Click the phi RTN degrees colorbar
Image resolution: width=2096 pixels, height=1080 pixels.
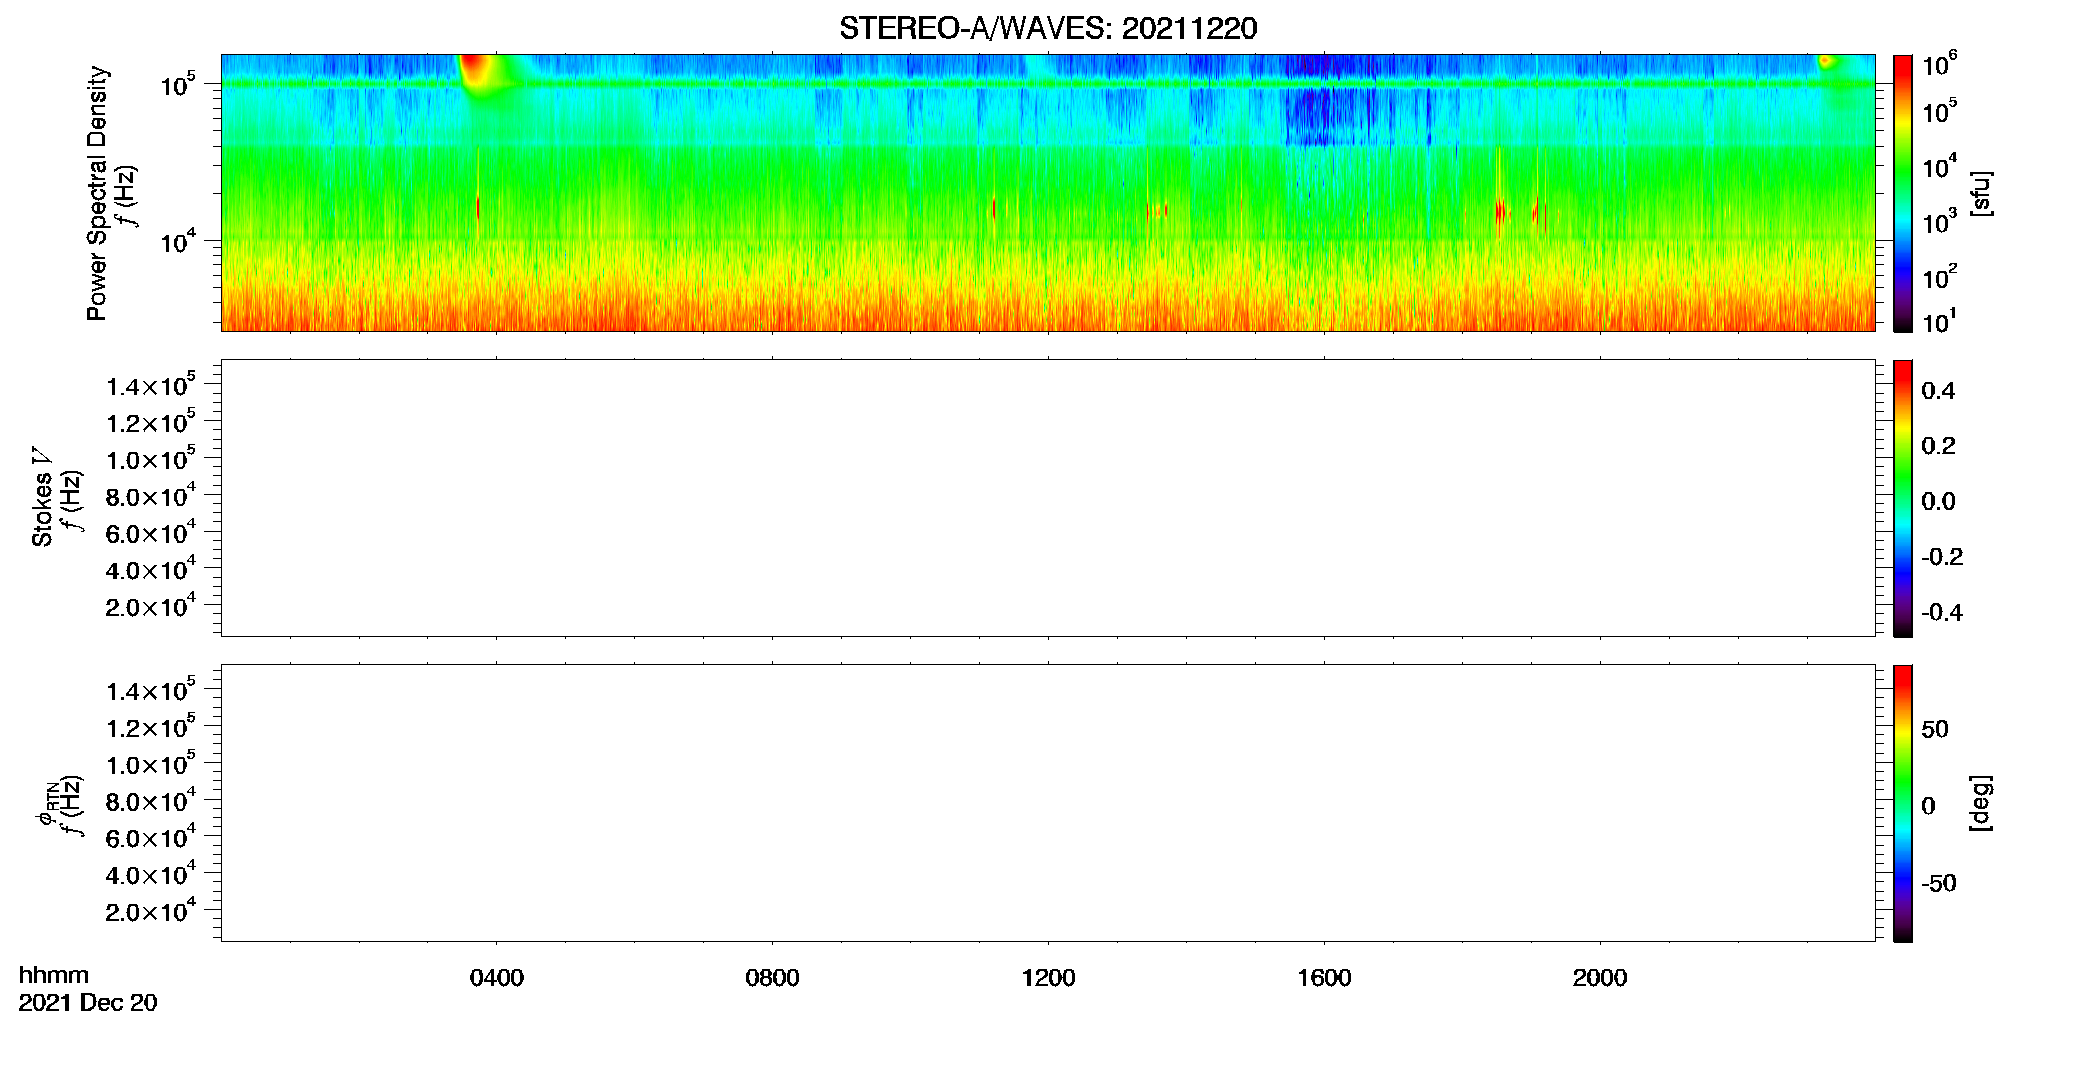pyautogui.click(x=1902, y=803)
